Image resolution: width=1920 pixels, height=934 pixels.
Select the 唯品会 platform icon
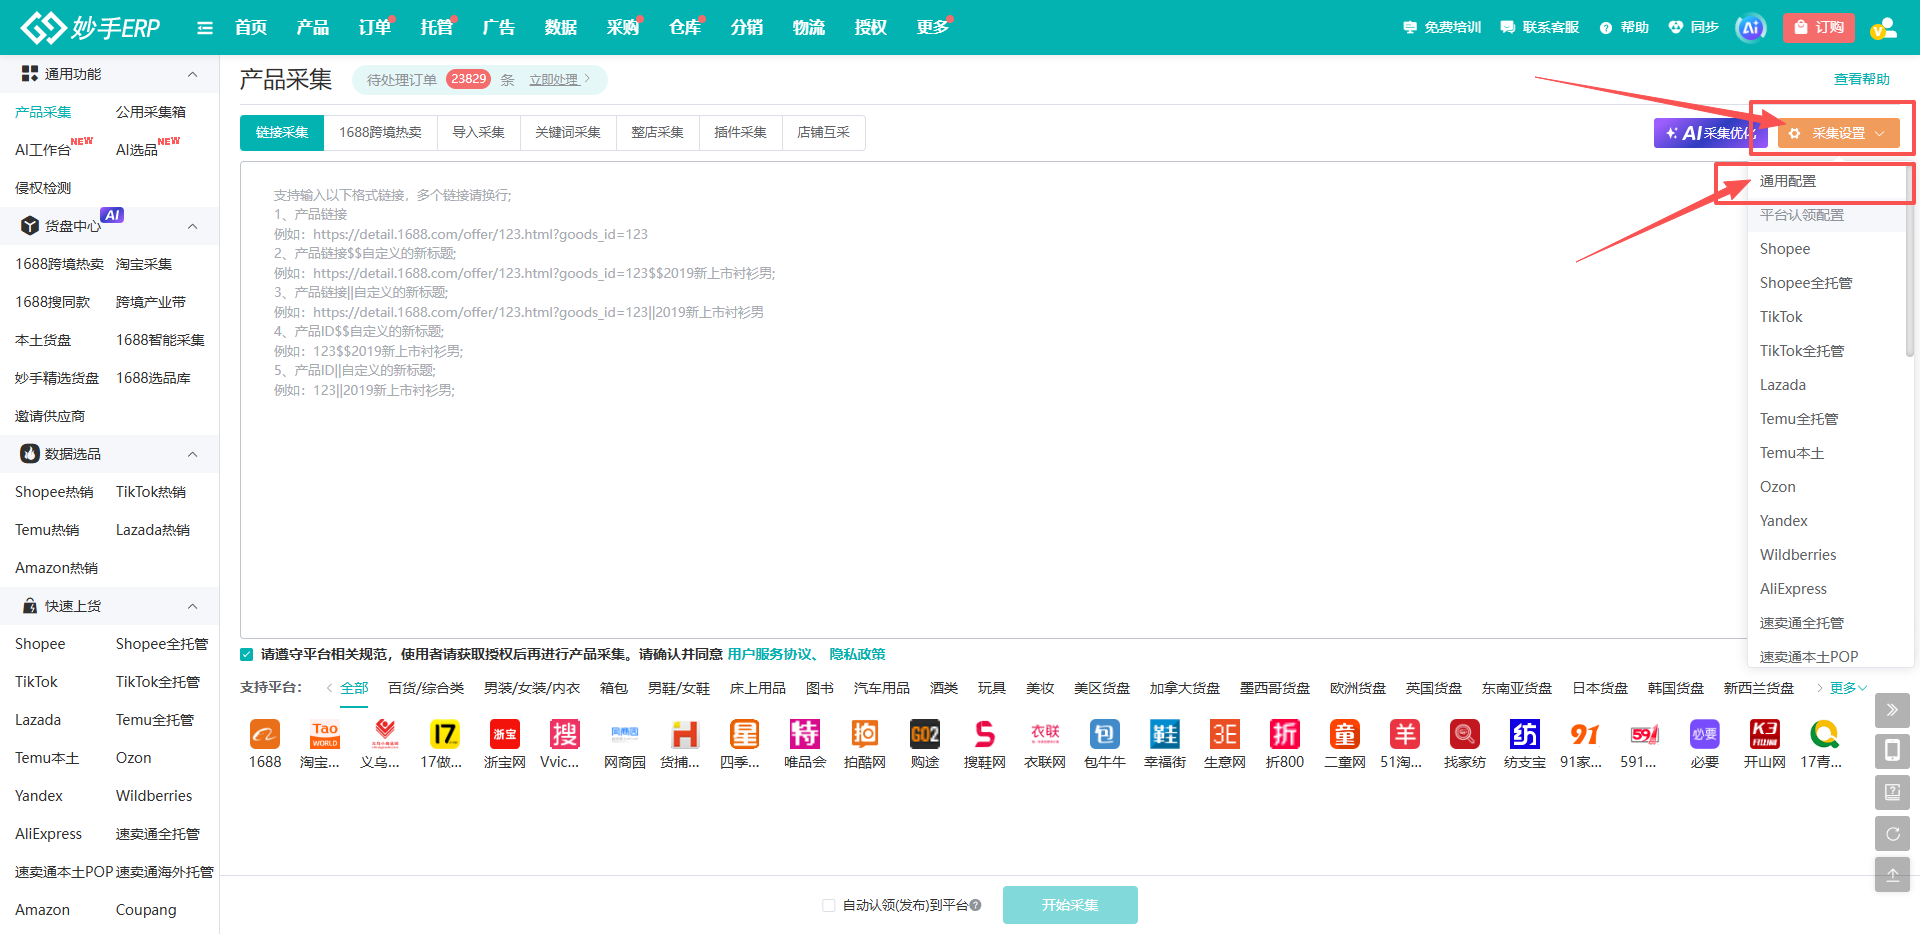pyautogui.click(x=805, y=735)
